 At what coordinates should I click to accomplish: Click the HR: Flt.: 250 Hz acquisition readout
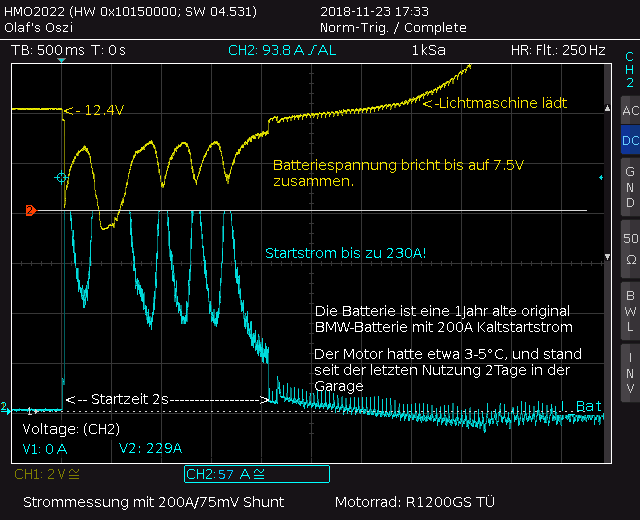(558, 50)
